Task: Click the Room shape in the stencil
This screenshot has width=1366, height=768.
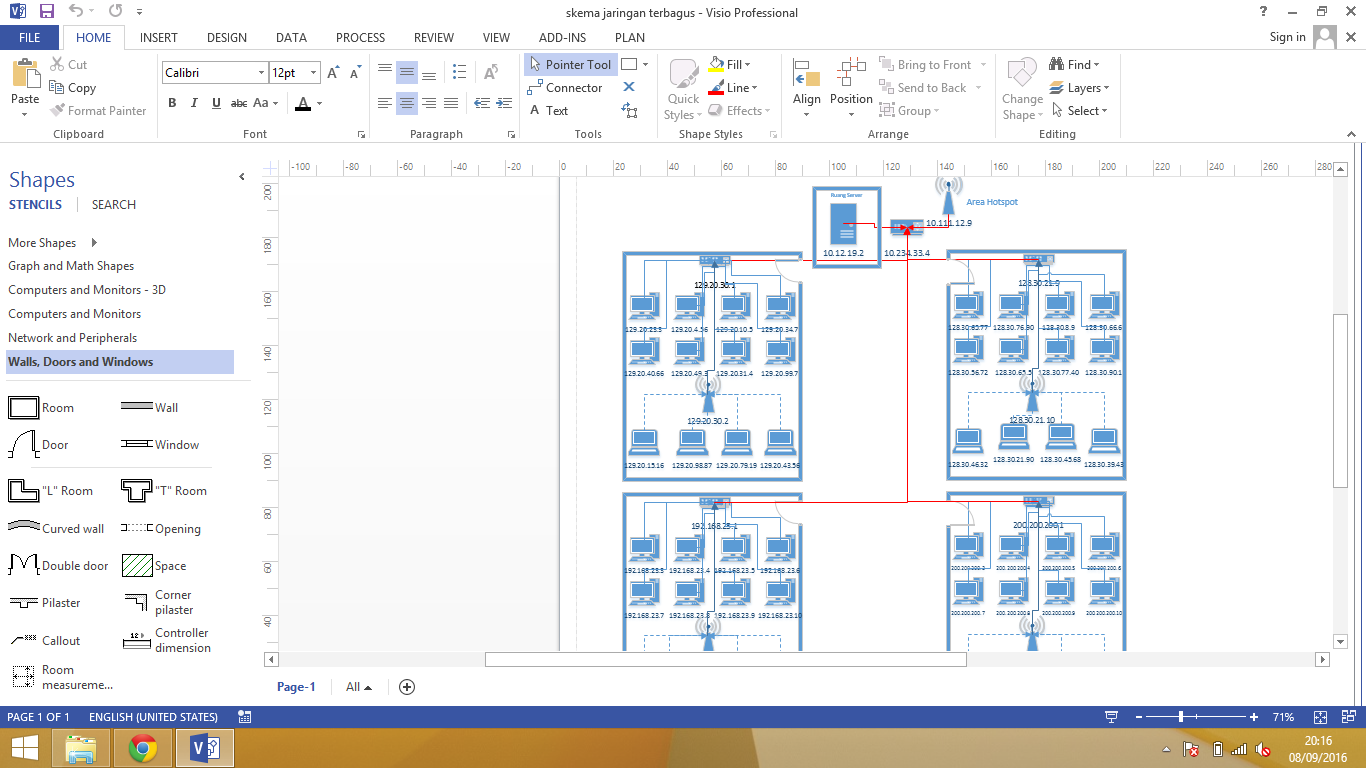Action: (x=42, y=408)
